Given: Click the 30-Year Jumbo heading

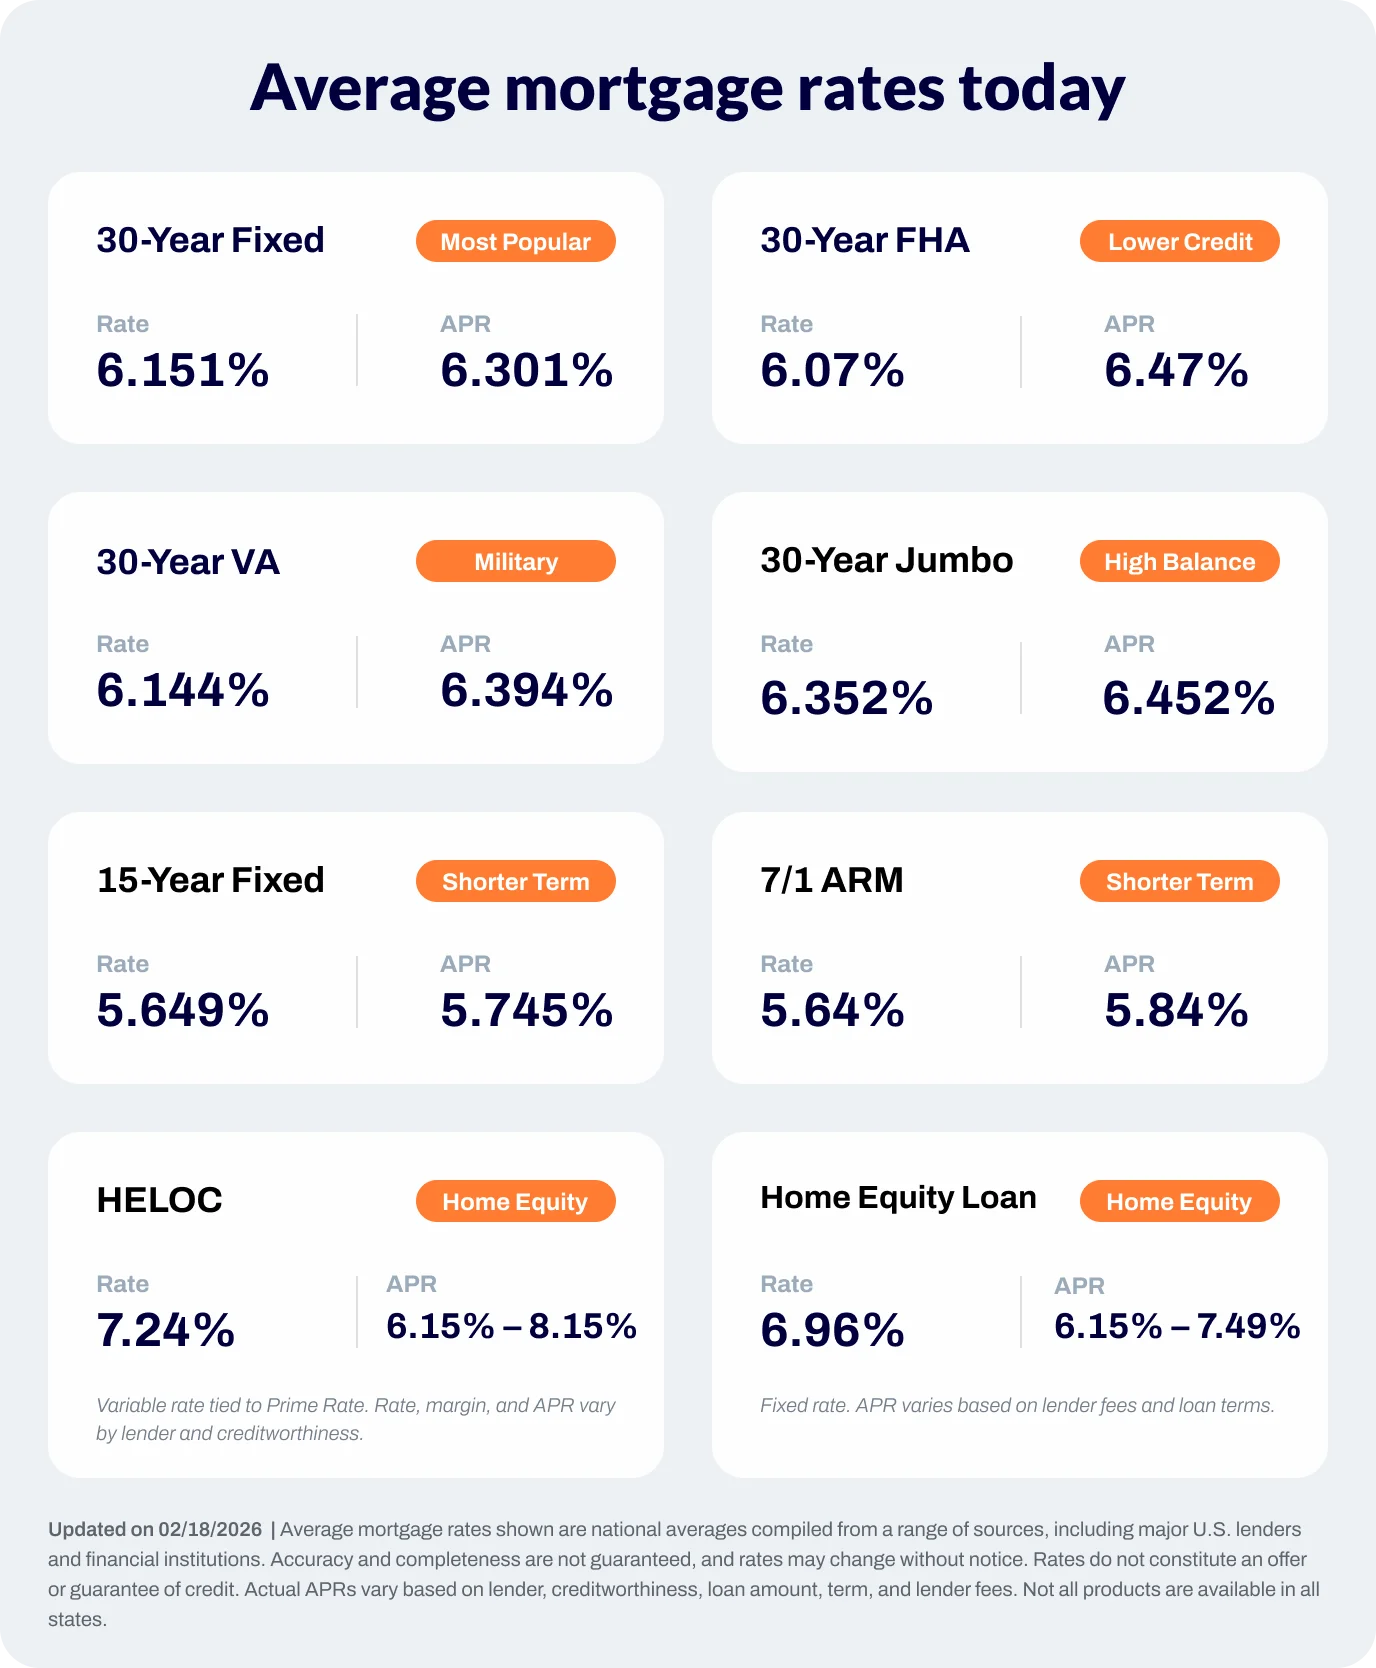Looking at the screenshot, I should pos(886,561).
